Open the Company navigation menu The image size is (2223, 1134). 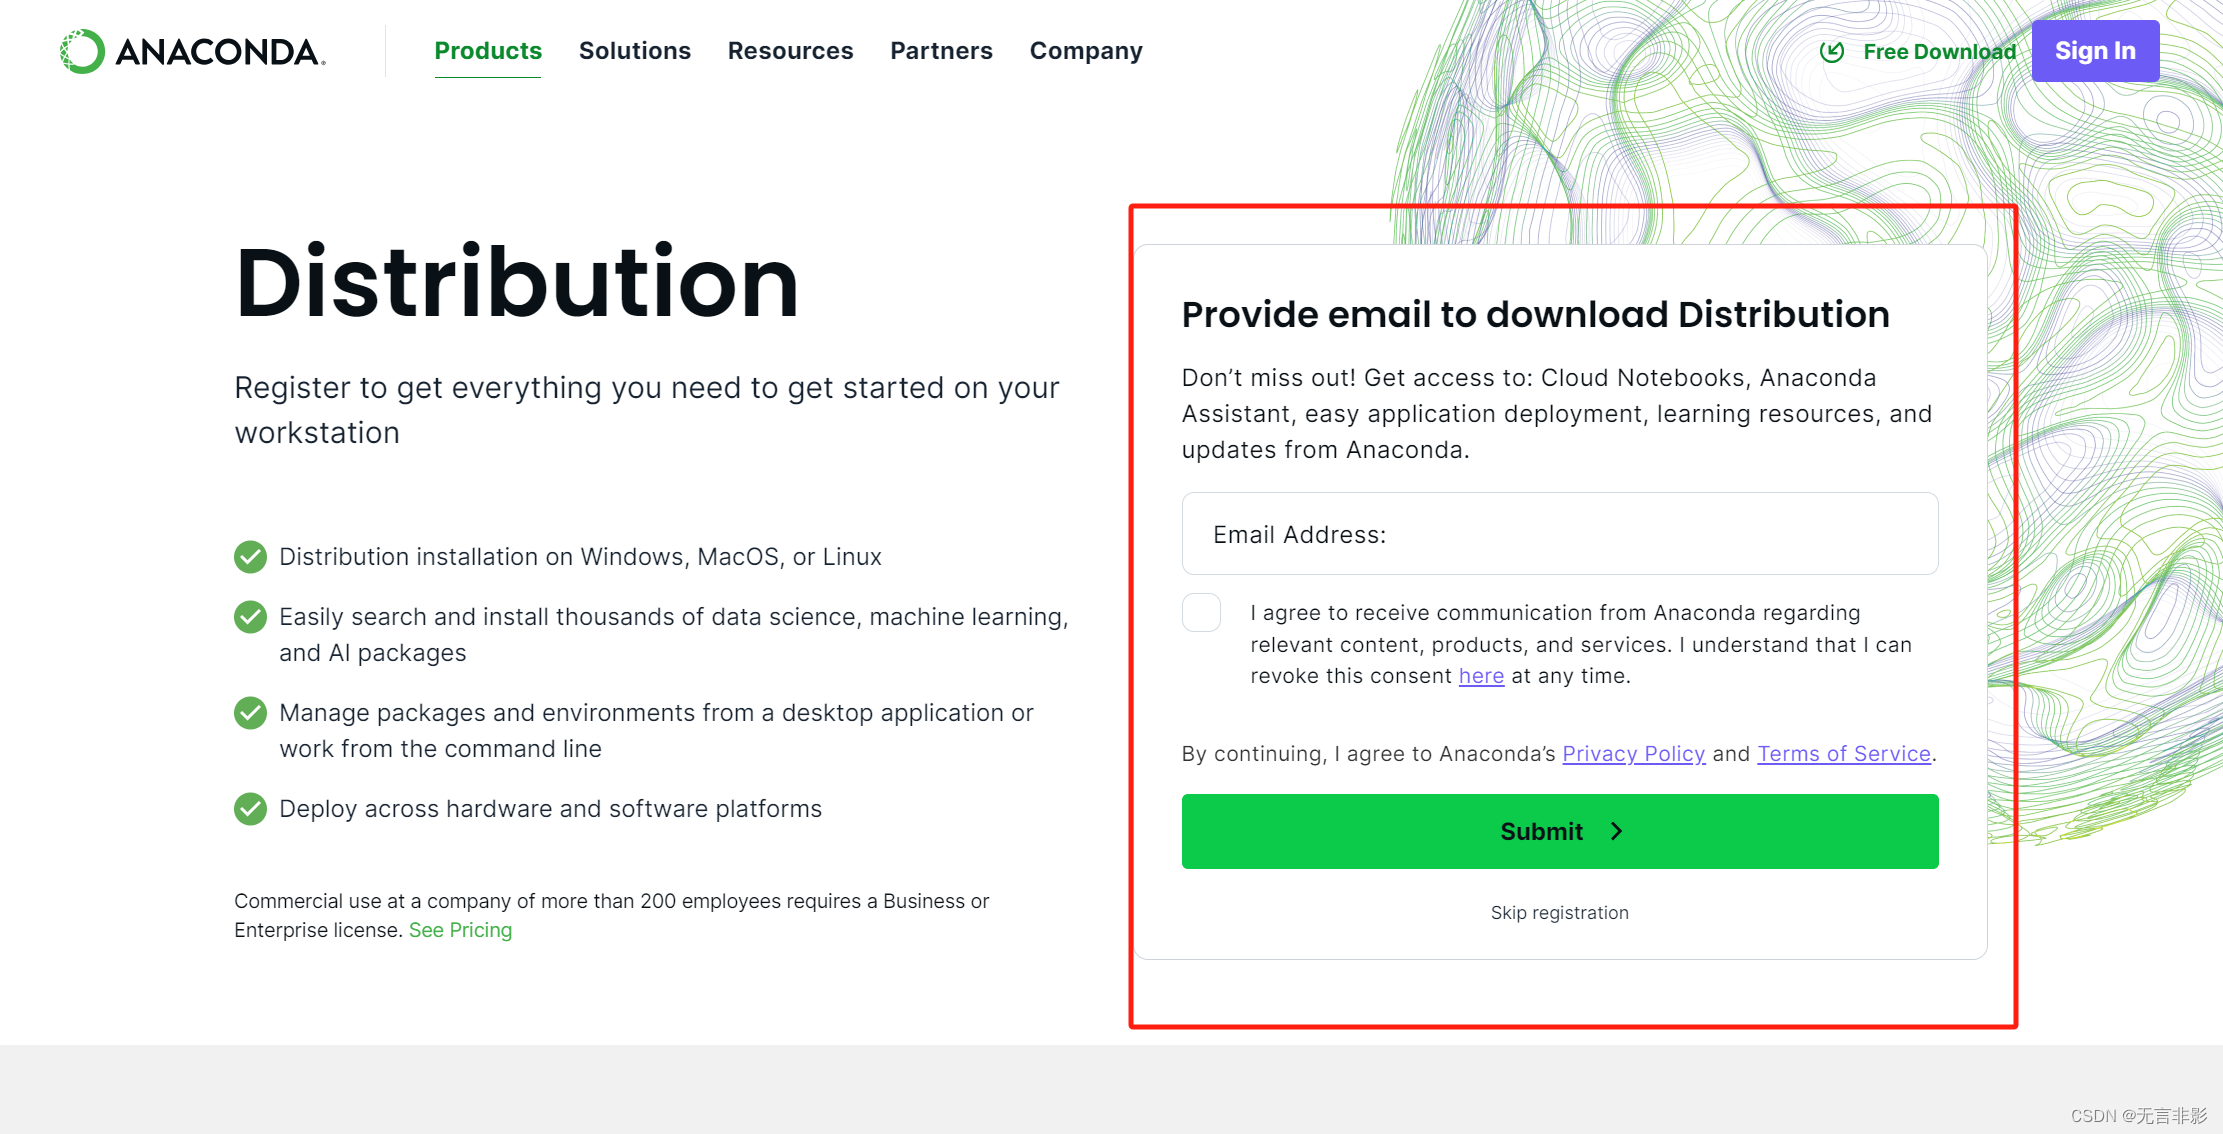1086,51
